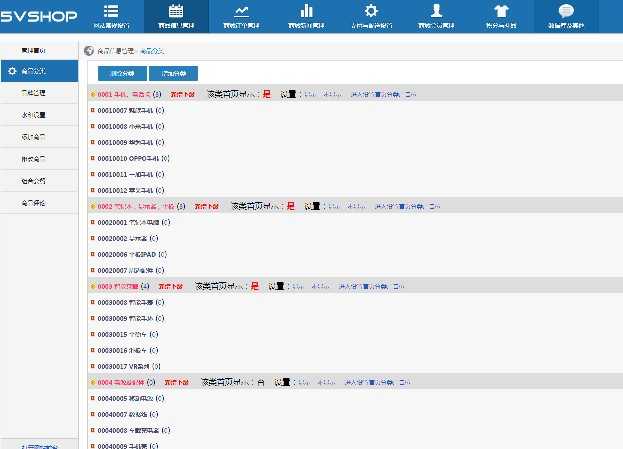Open the red 0001 category name link
The width and height of the screenshot is (623, 449).
point(124,95)
